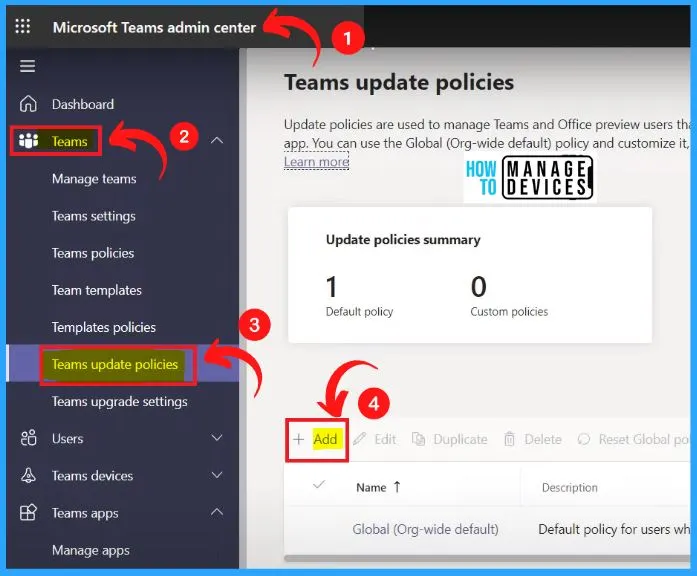Viewport: 697px width, 576px height.
Task: Click the Teams update policies page heading
Action: [x=399, y=83]
